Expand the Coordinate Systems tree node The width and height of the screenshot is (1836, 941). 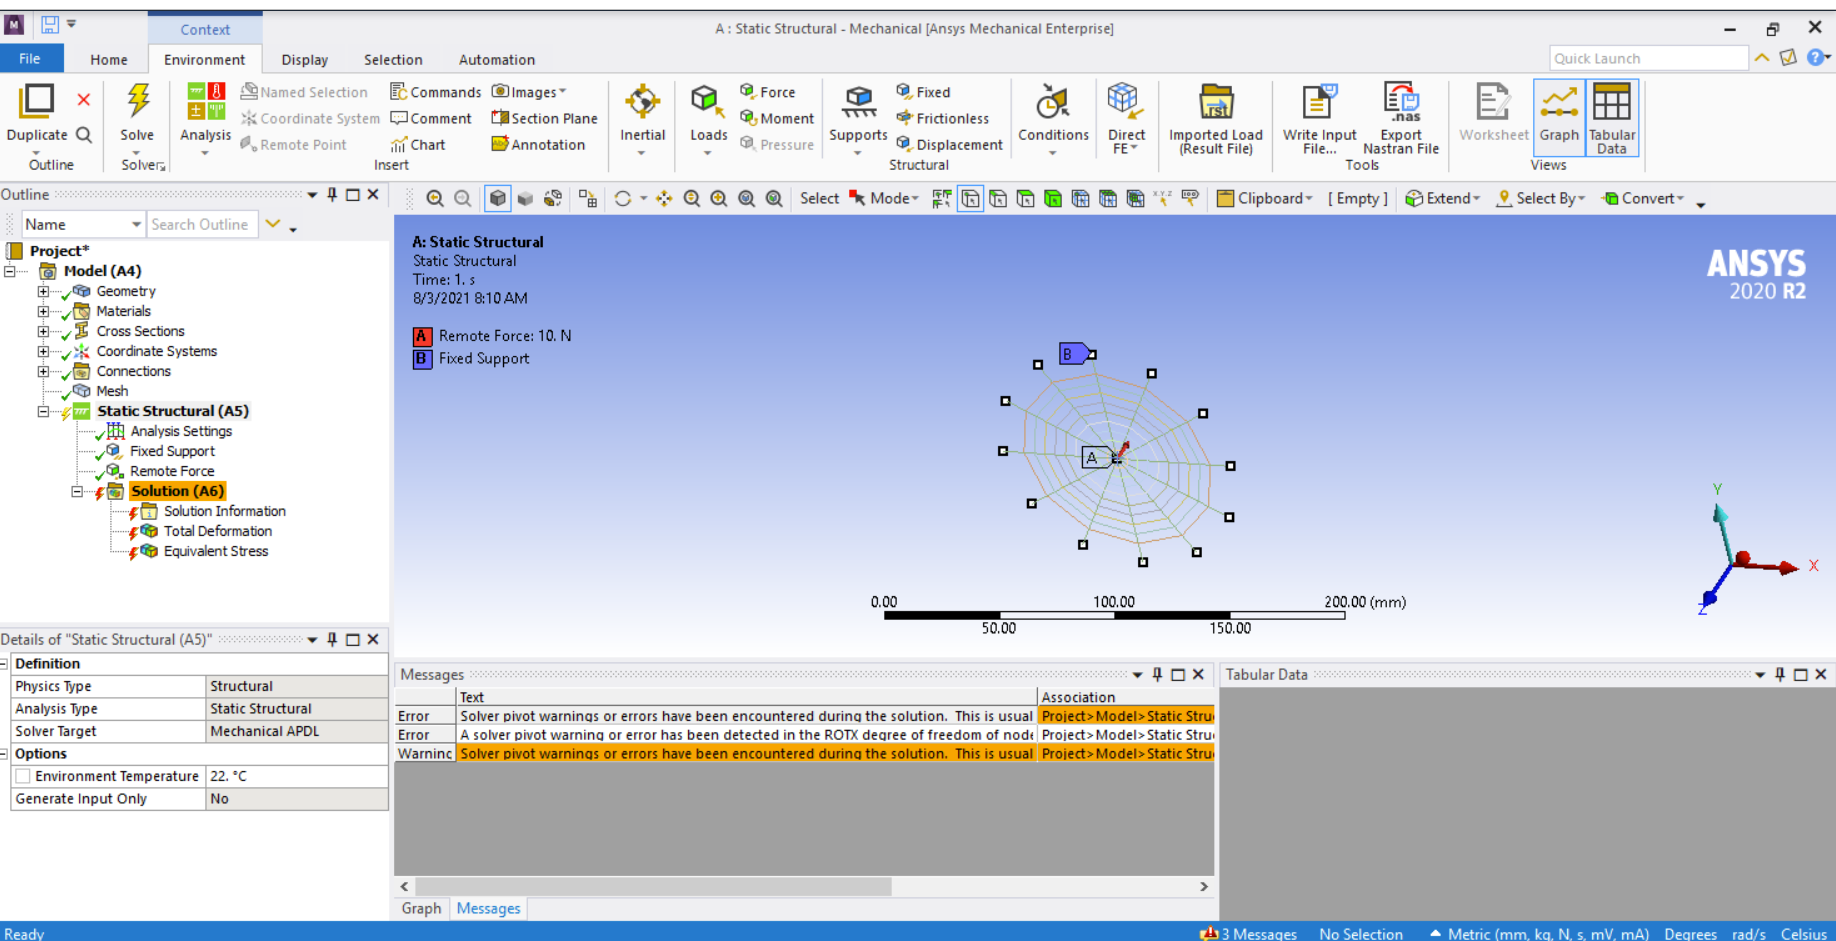point(43,351)
